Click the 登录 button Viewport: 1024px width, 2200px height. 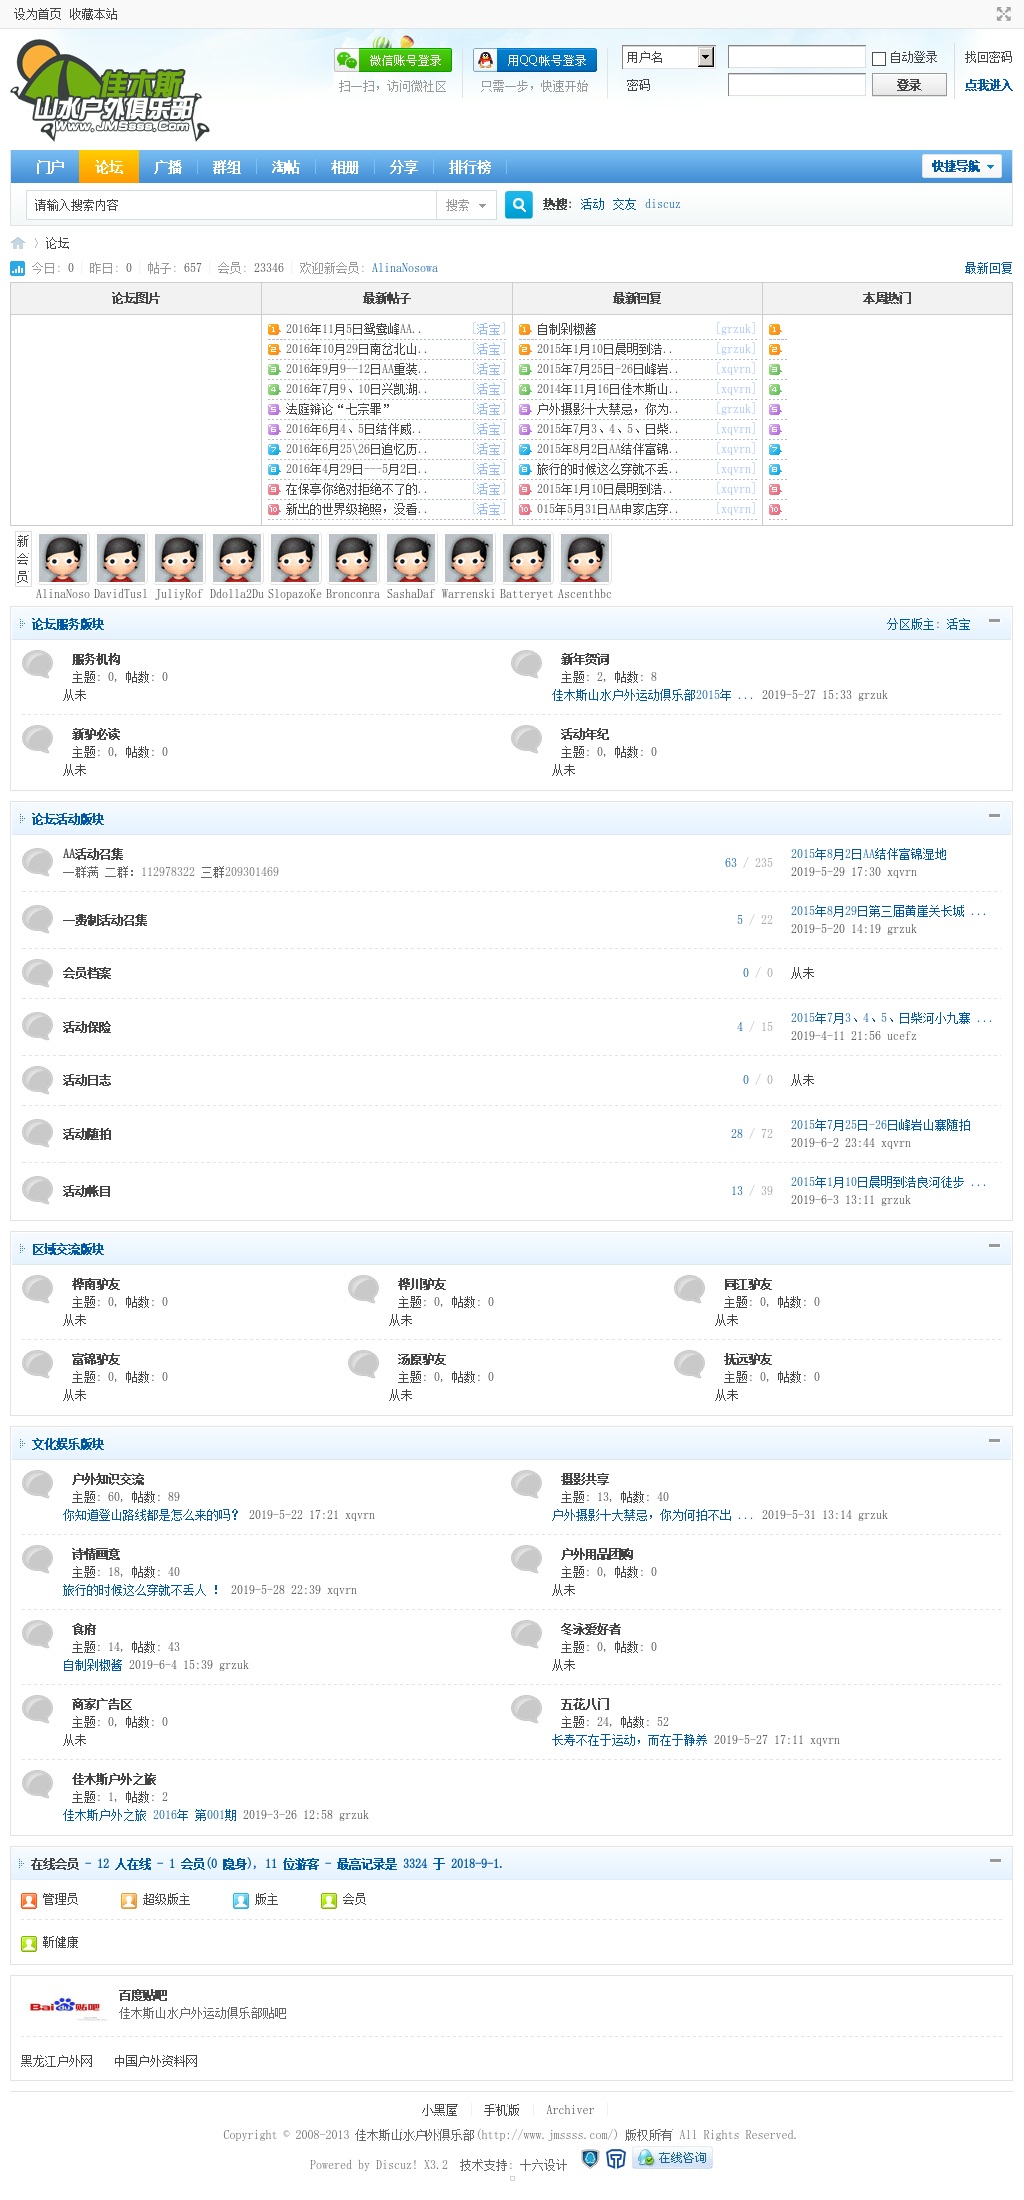click(x=909, y=85)
